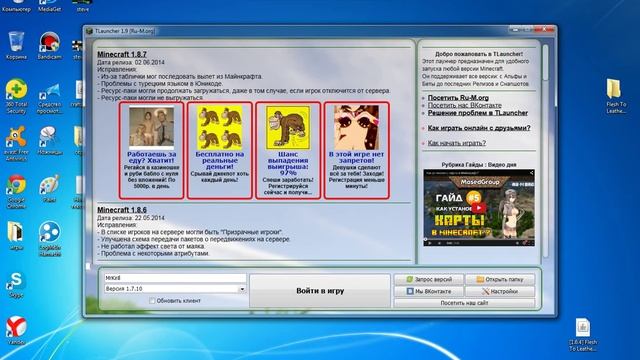
Task: Open the Корзина recycle bin icon
Action: coord(16,45)
